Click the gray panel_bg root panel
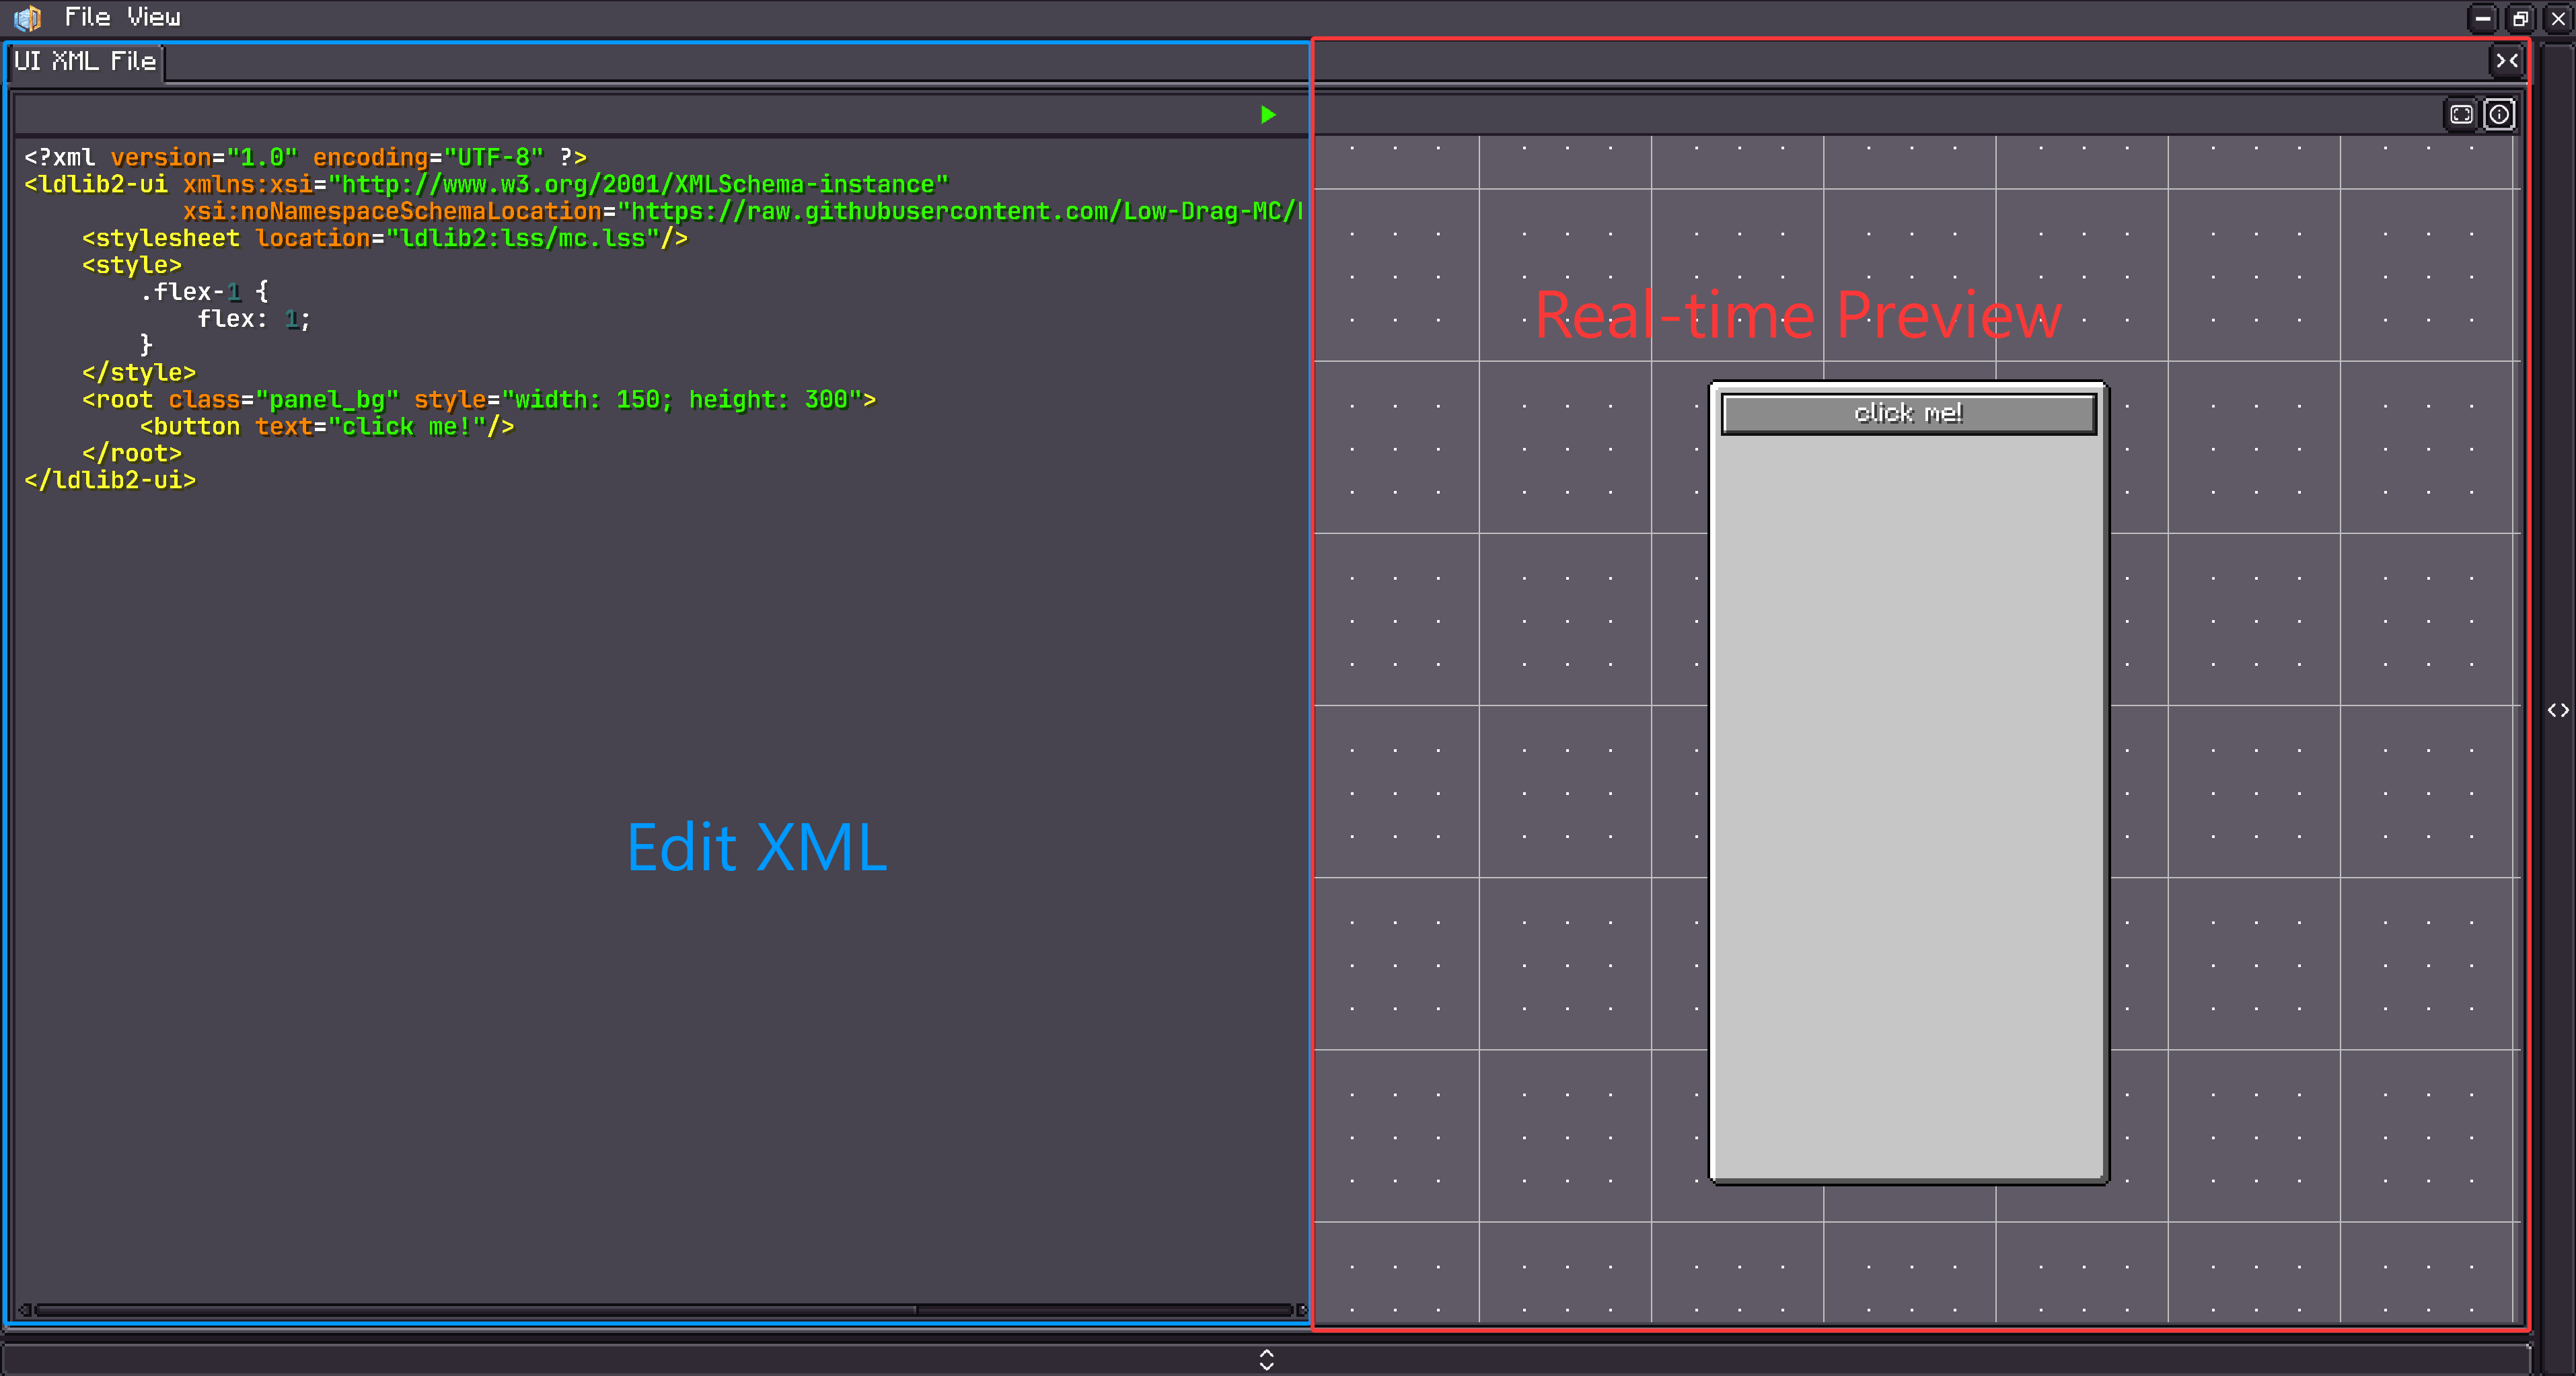 (x=1908, y=800)
